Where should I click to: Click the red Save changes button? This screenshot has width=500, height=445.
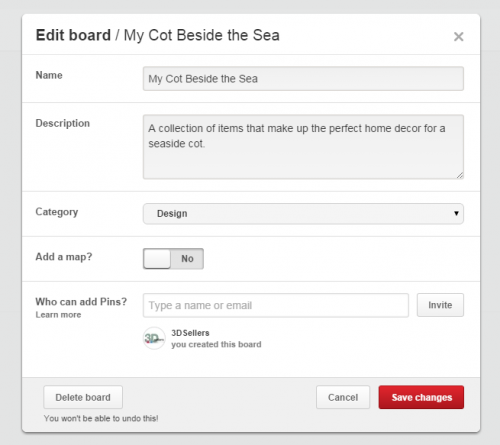pyautogui.click(x=421, y=397)
